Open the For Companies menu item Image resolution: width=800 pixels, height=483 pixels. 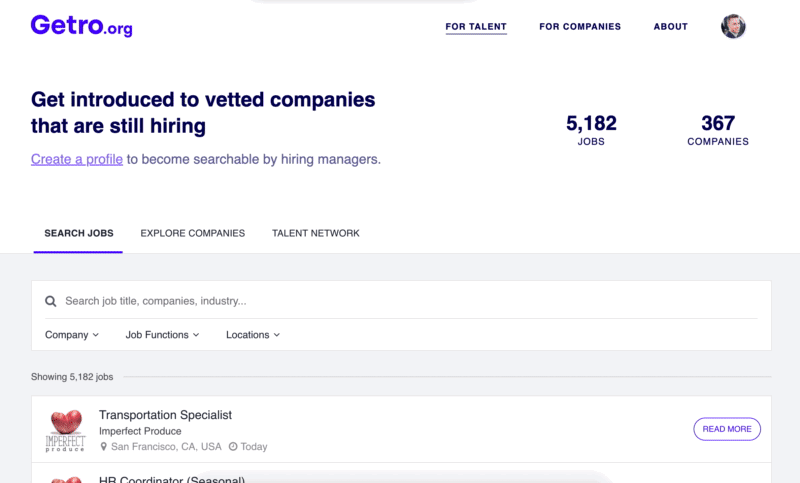(580, 27)
